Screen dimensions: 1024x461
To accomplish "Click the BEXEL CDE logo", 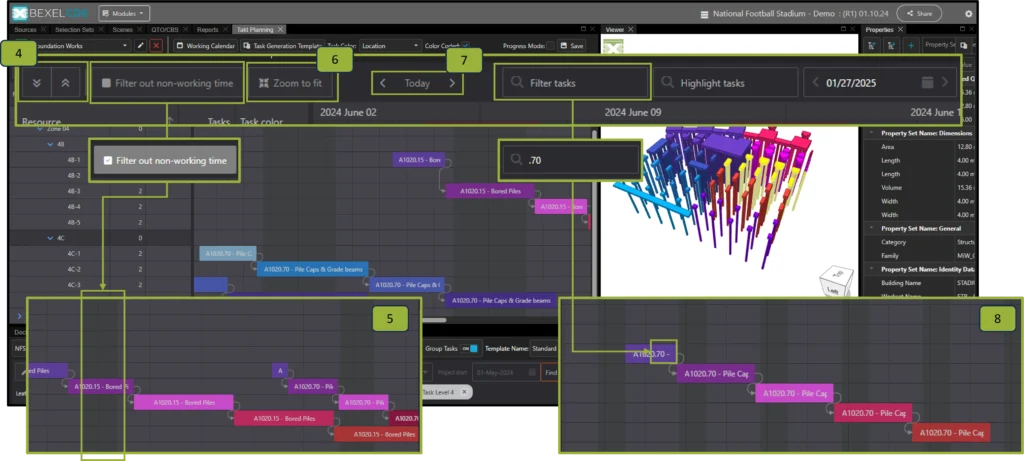I will click(x=50, y=13).
